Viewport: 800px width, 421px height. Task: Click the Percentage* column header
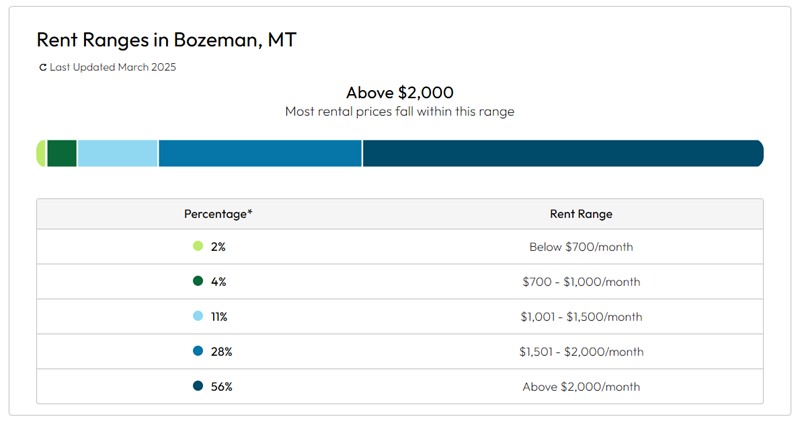218,214
